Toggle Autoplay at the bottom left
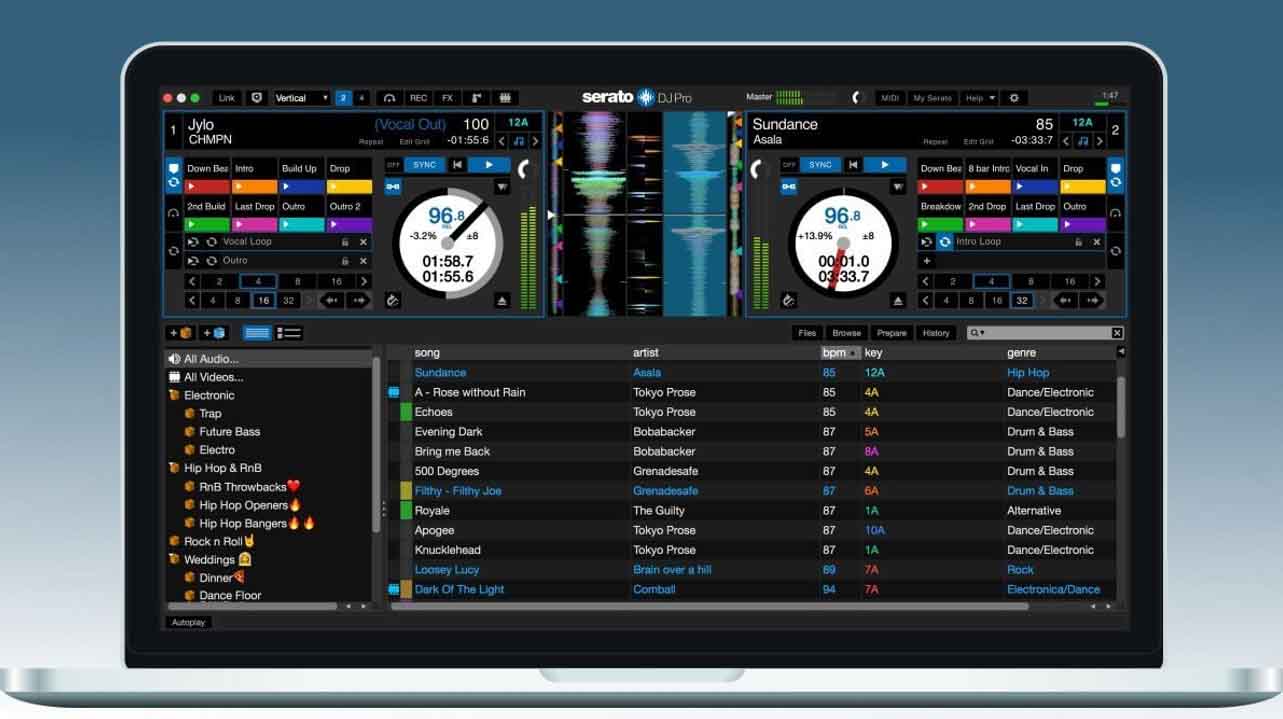Screen dimensions: 1283x719 188,622
